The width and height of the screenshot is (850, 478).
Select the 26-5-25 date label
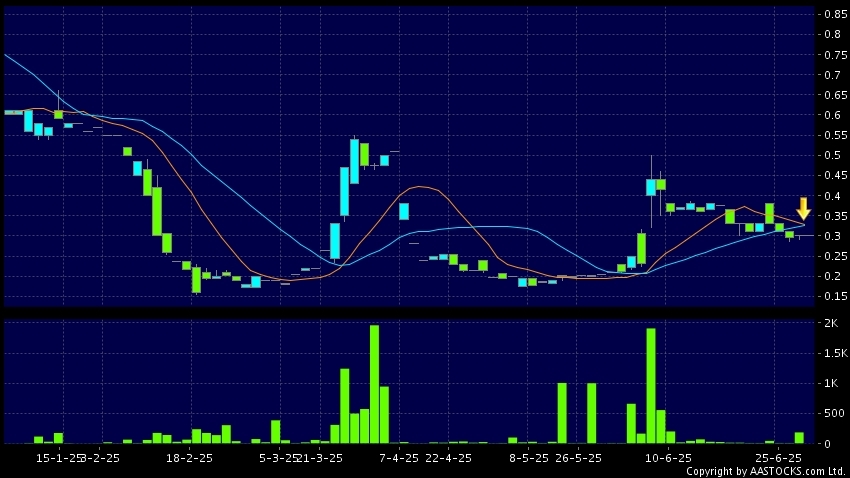click(x=578, y=458)
